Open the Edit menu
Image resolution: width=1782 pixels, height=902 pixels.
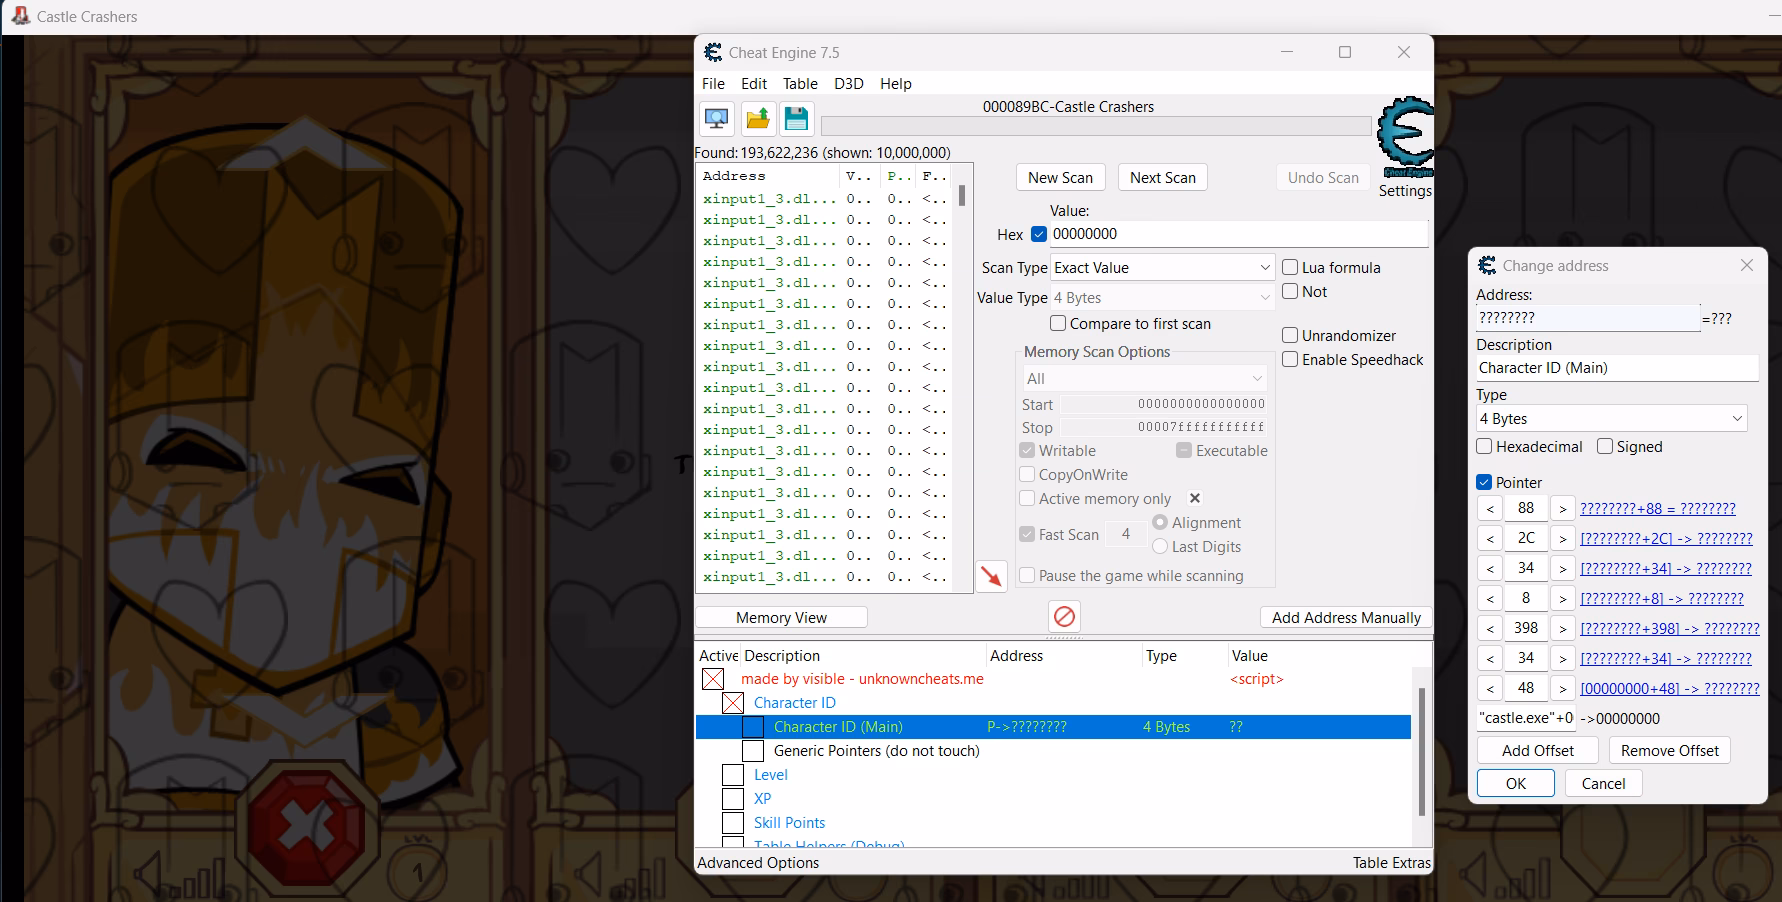point(754,83)
